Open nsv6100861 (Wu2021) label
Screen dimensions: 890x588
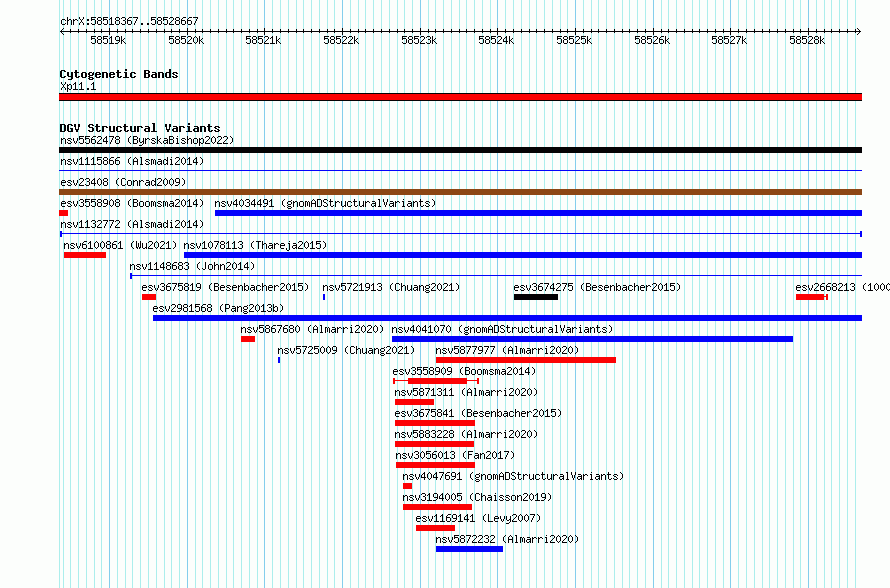coord(120,245)
